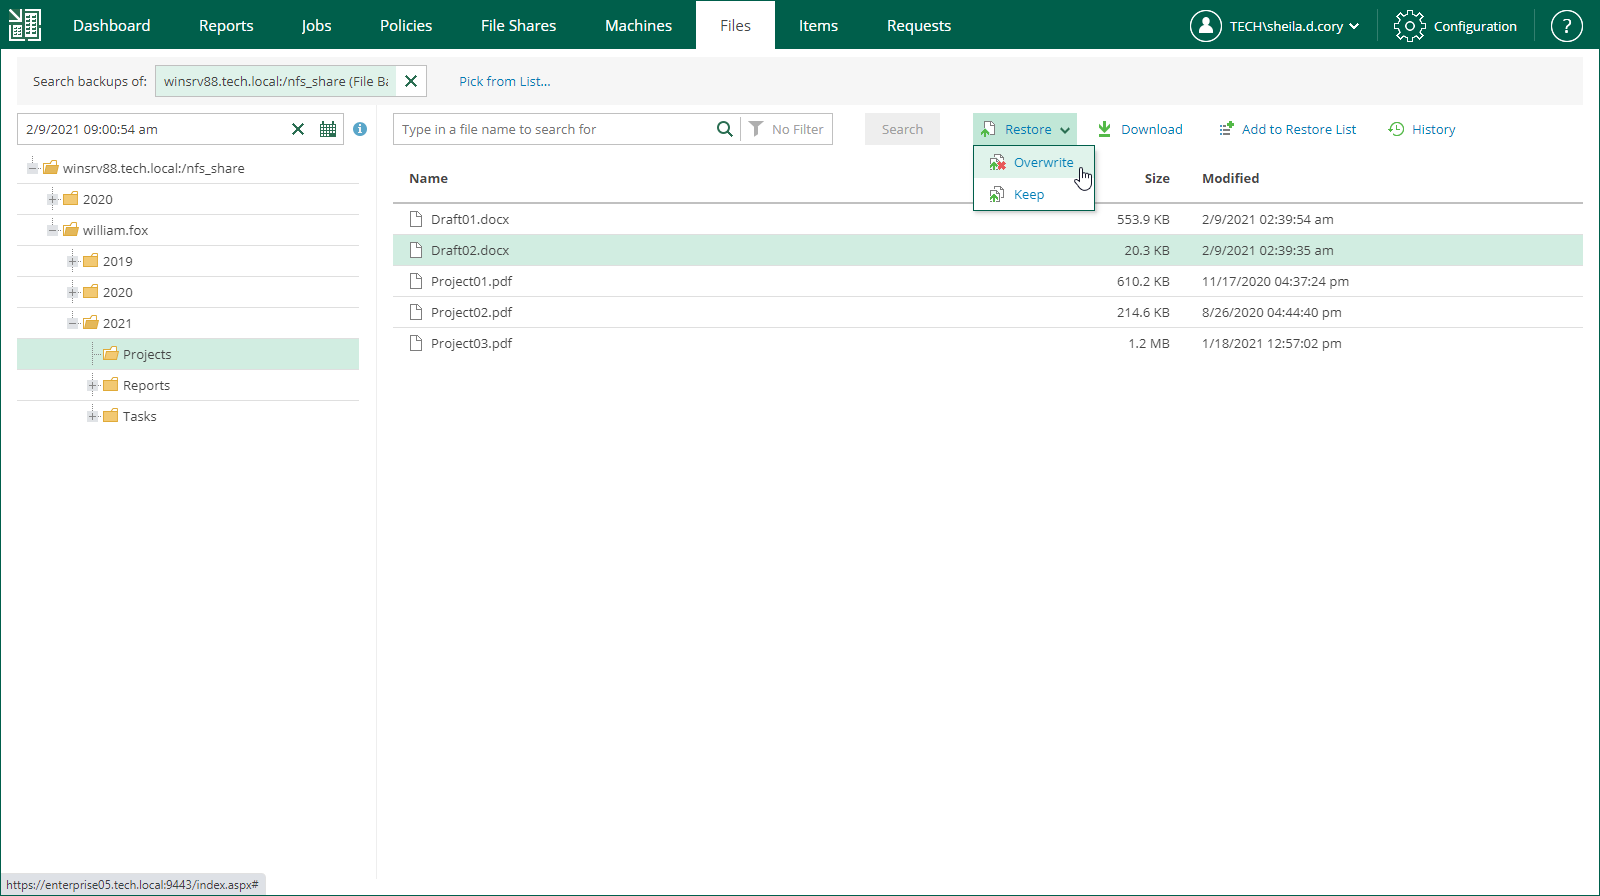Remove the winsrv88 backup search tag
The width and height of the screenshot is (1600, 896).
pos(411,81)
